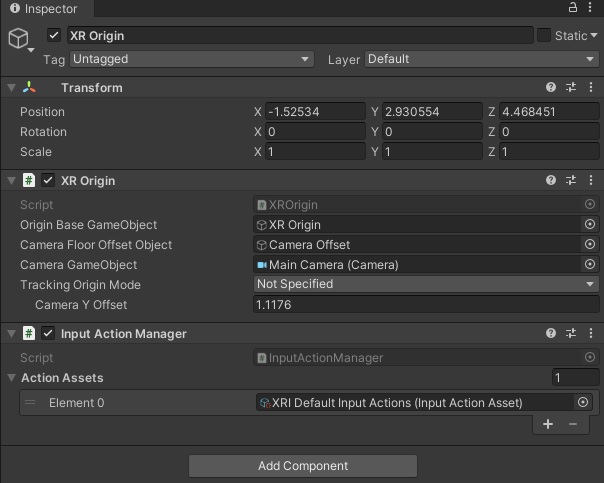
Task: Open XR Origin component preset settings
Action: (x=571, y=180)
